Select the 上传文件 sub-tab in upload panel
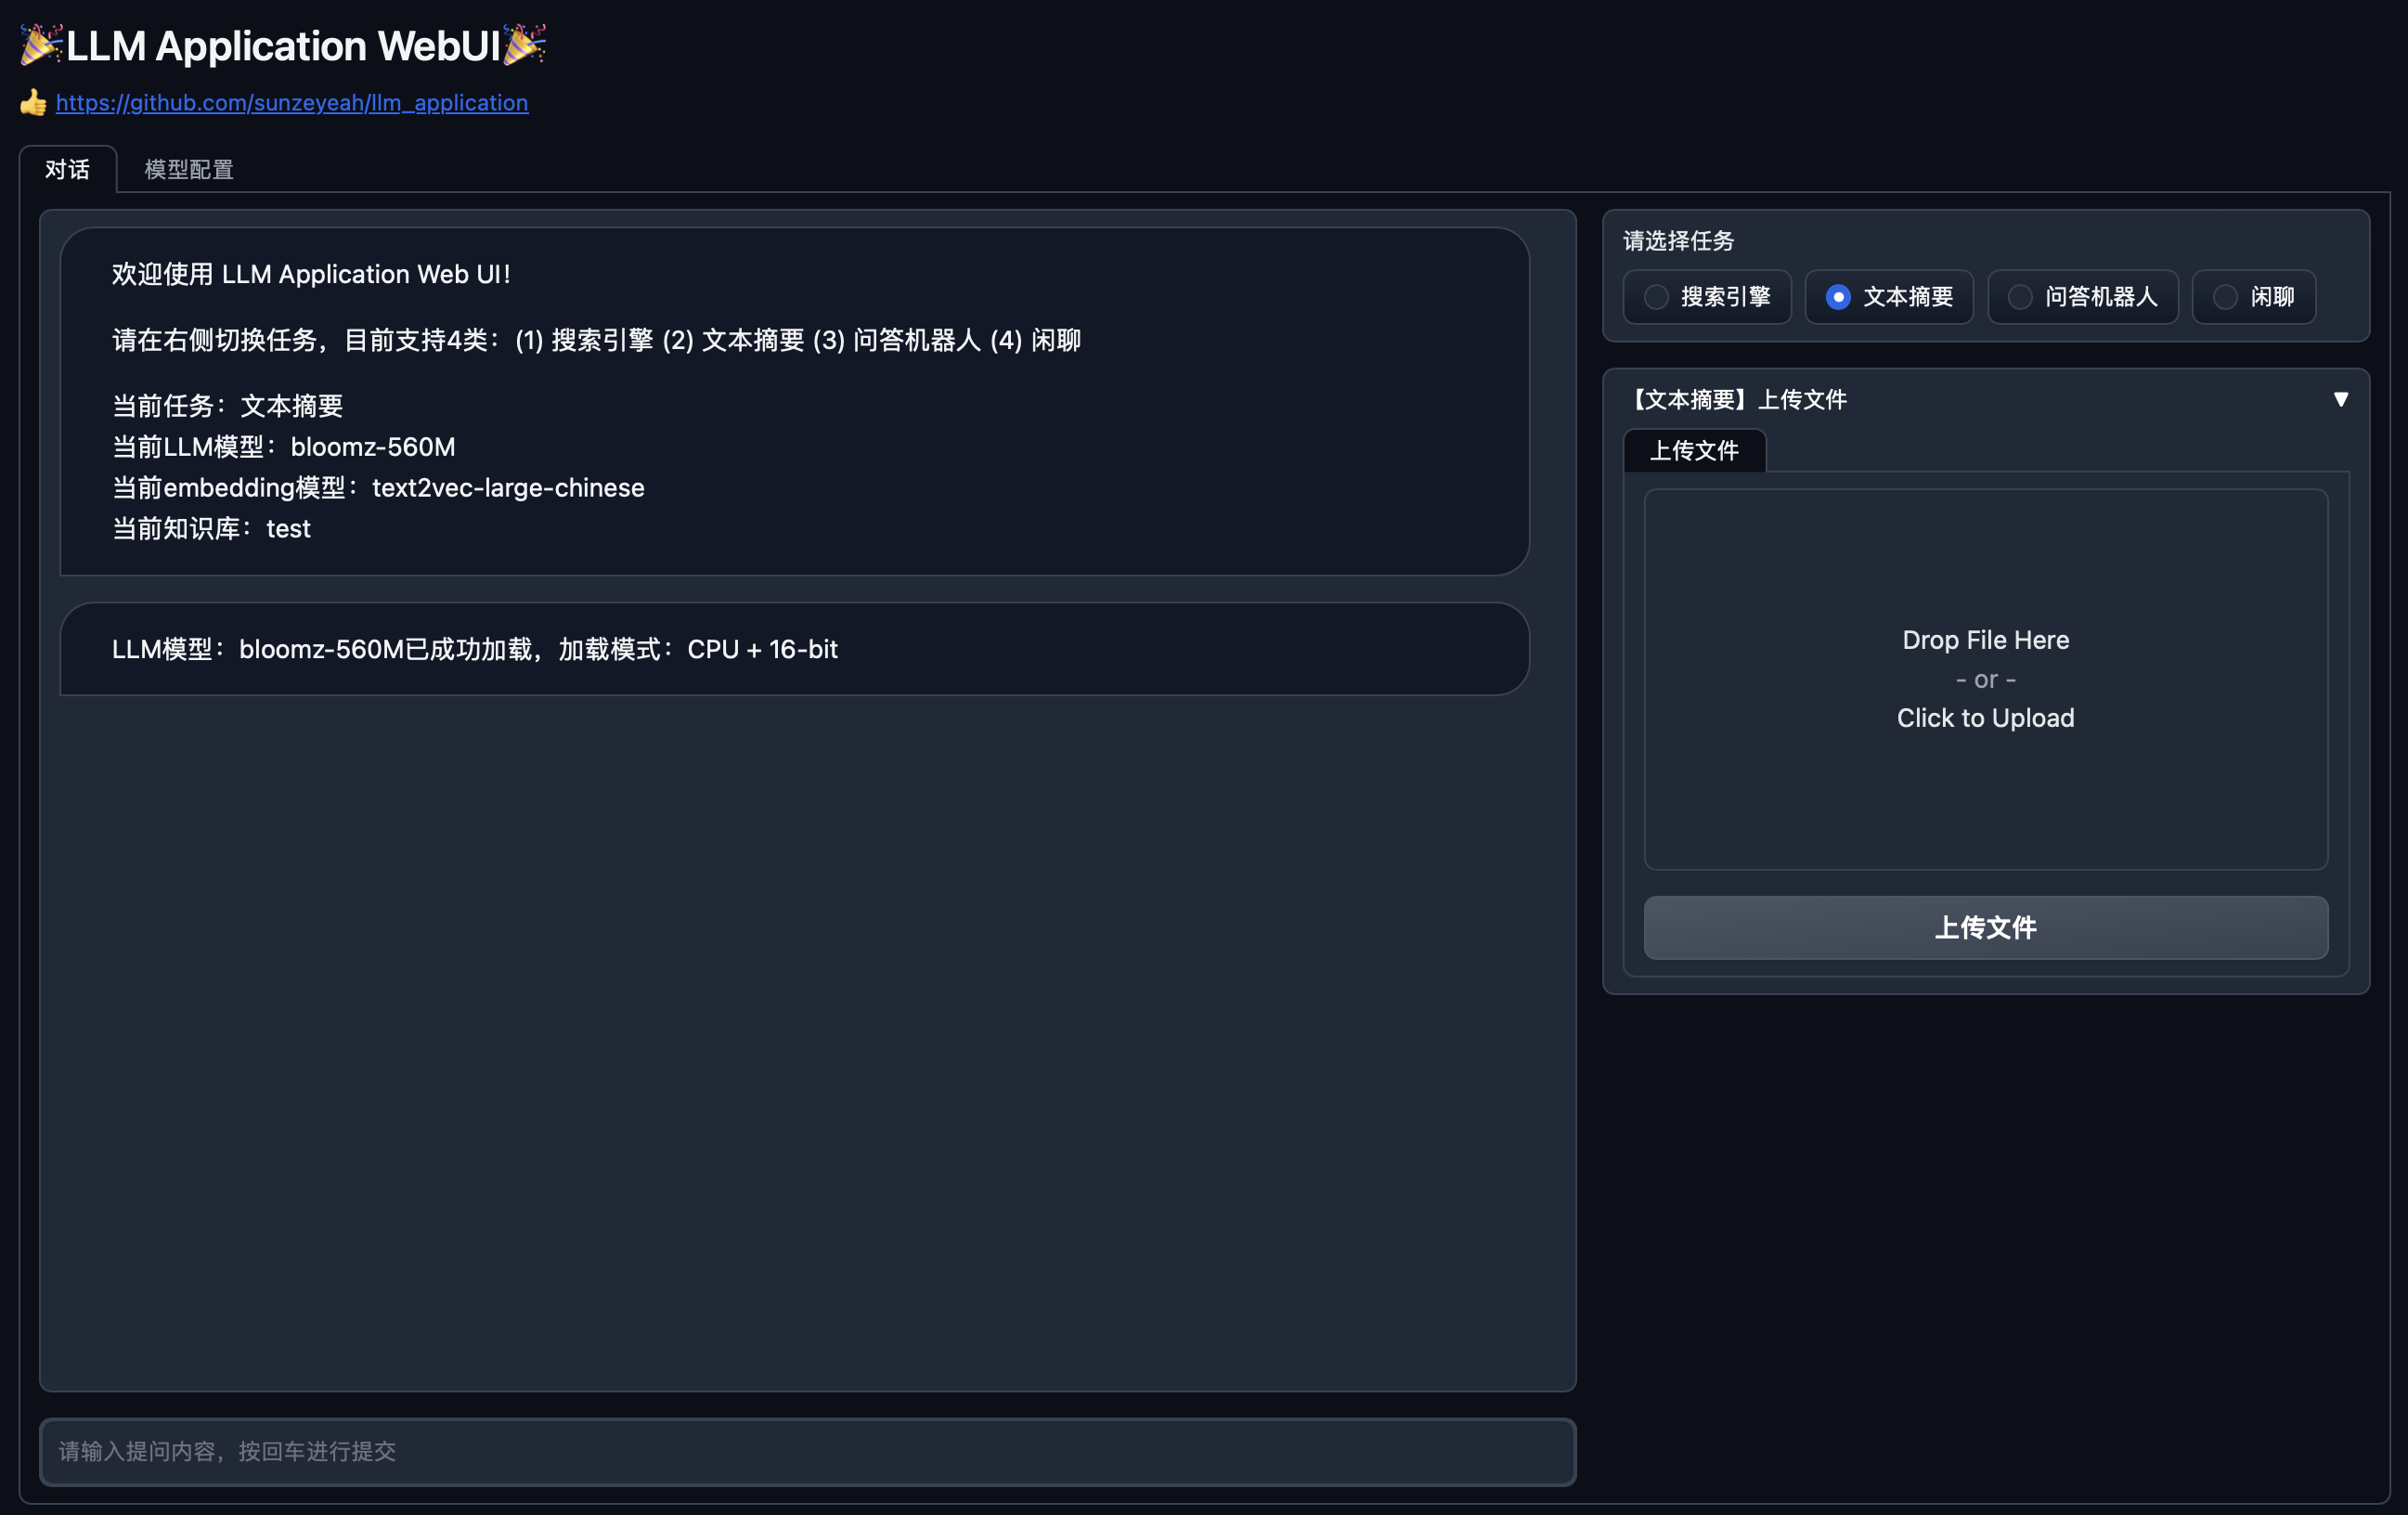This screenshot has width=2408, height=1515. pos(1694,451)
